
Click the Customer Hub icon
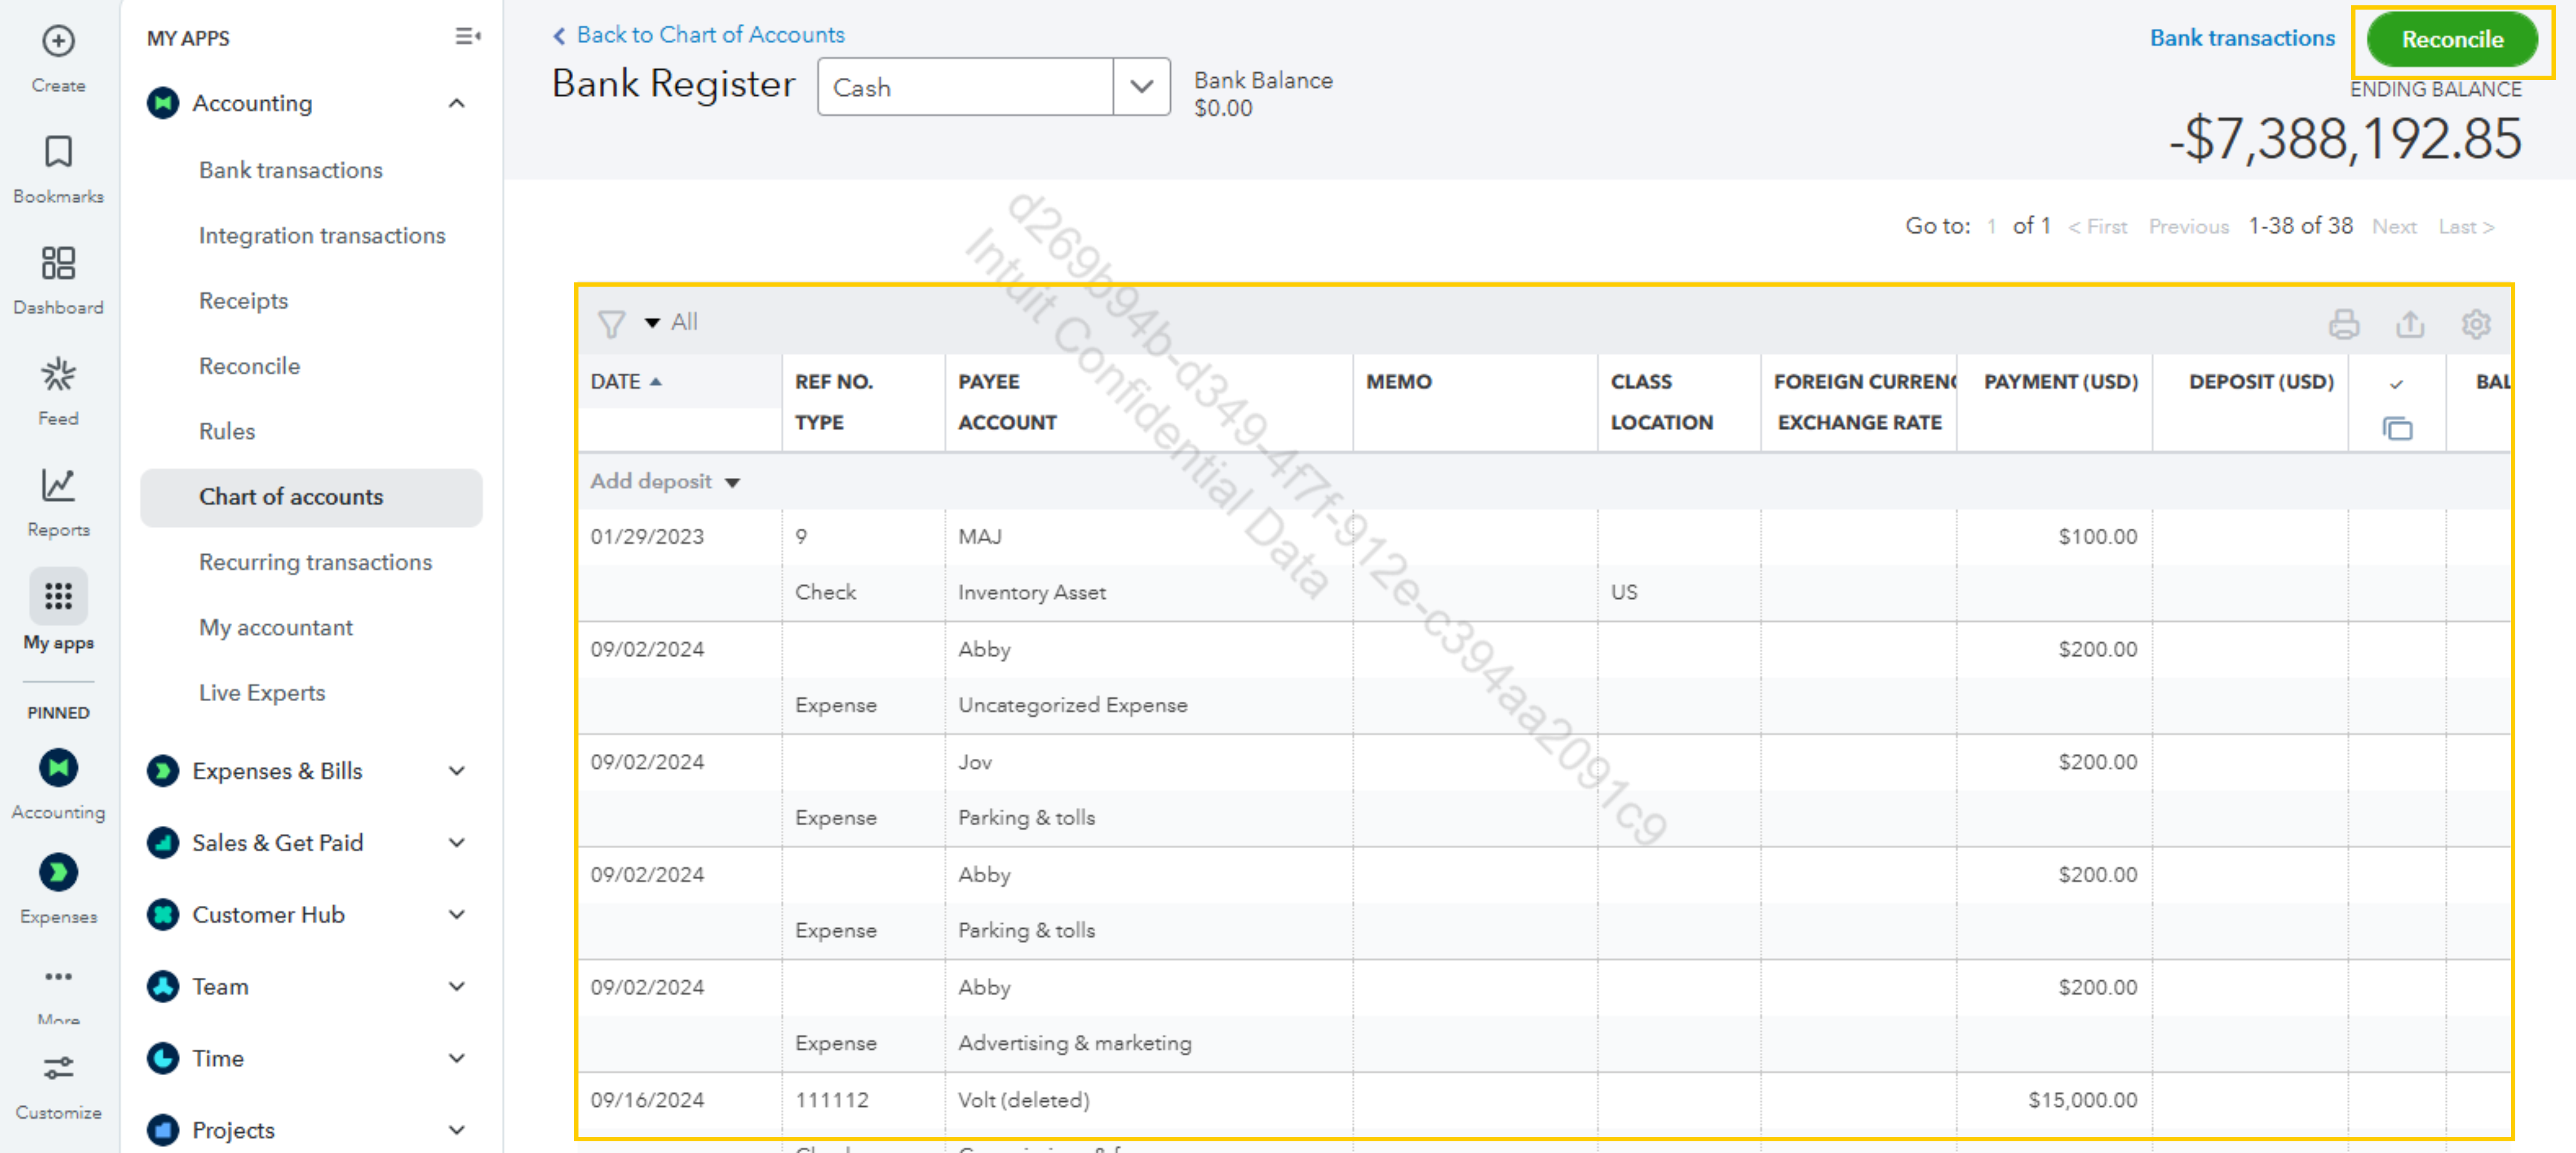coord(162,914)
